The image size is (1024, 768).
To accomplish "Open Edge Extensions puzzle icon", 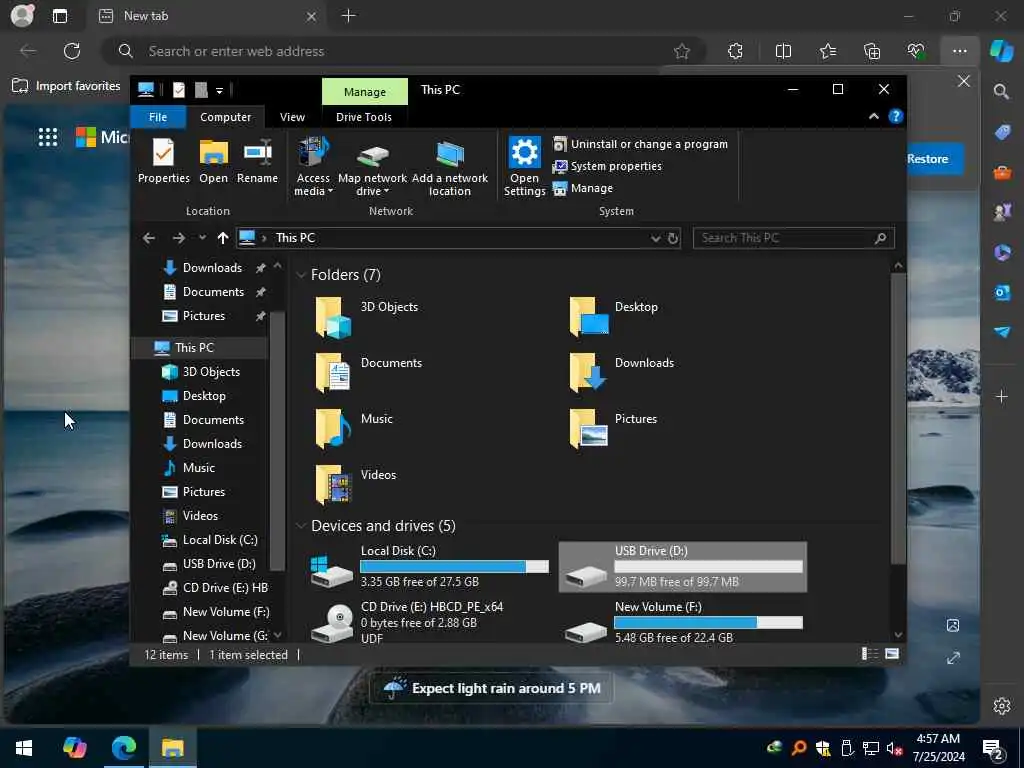I will (735, 51).
